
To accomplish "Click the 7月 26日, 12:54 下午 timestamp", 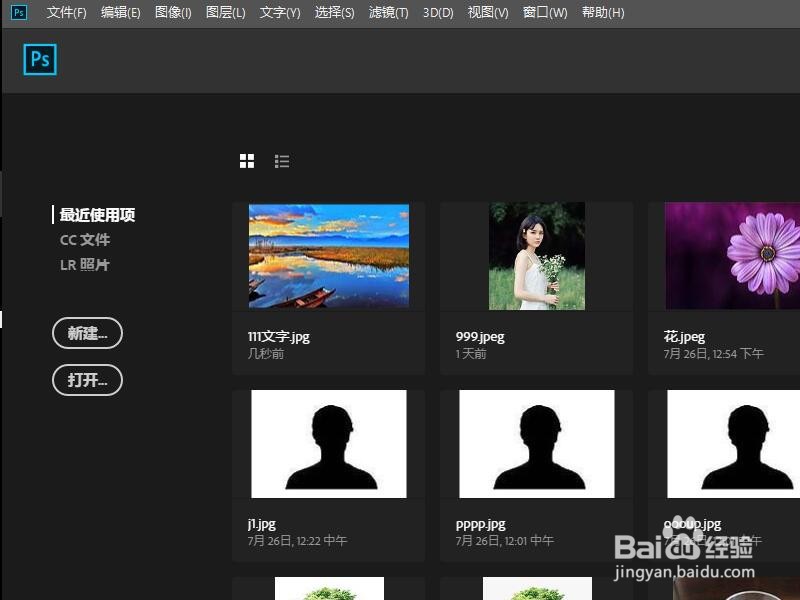I will pyautogui.click(x=714, y=354).
